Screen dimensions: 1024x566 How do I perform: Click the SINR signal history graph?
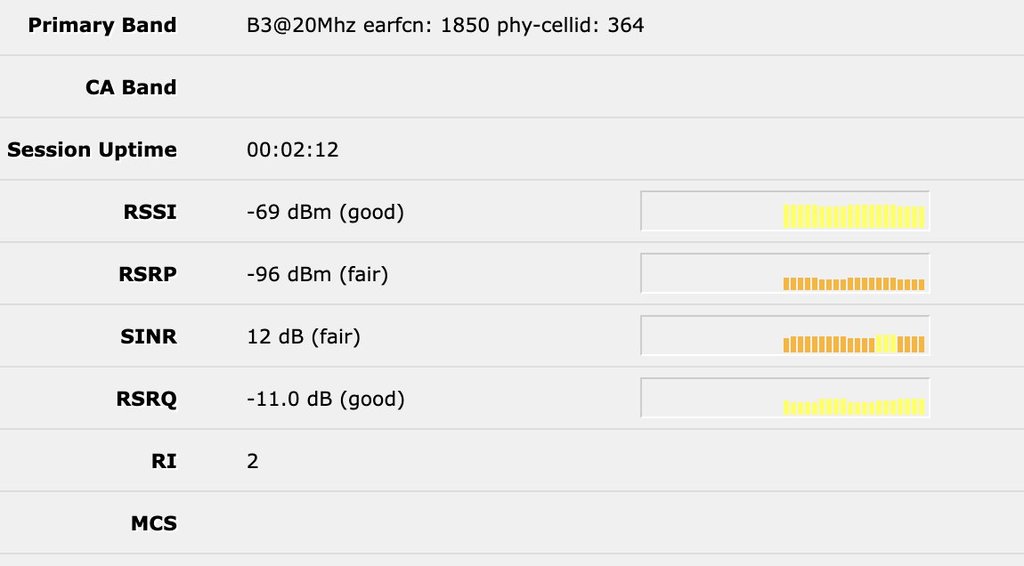785,335
